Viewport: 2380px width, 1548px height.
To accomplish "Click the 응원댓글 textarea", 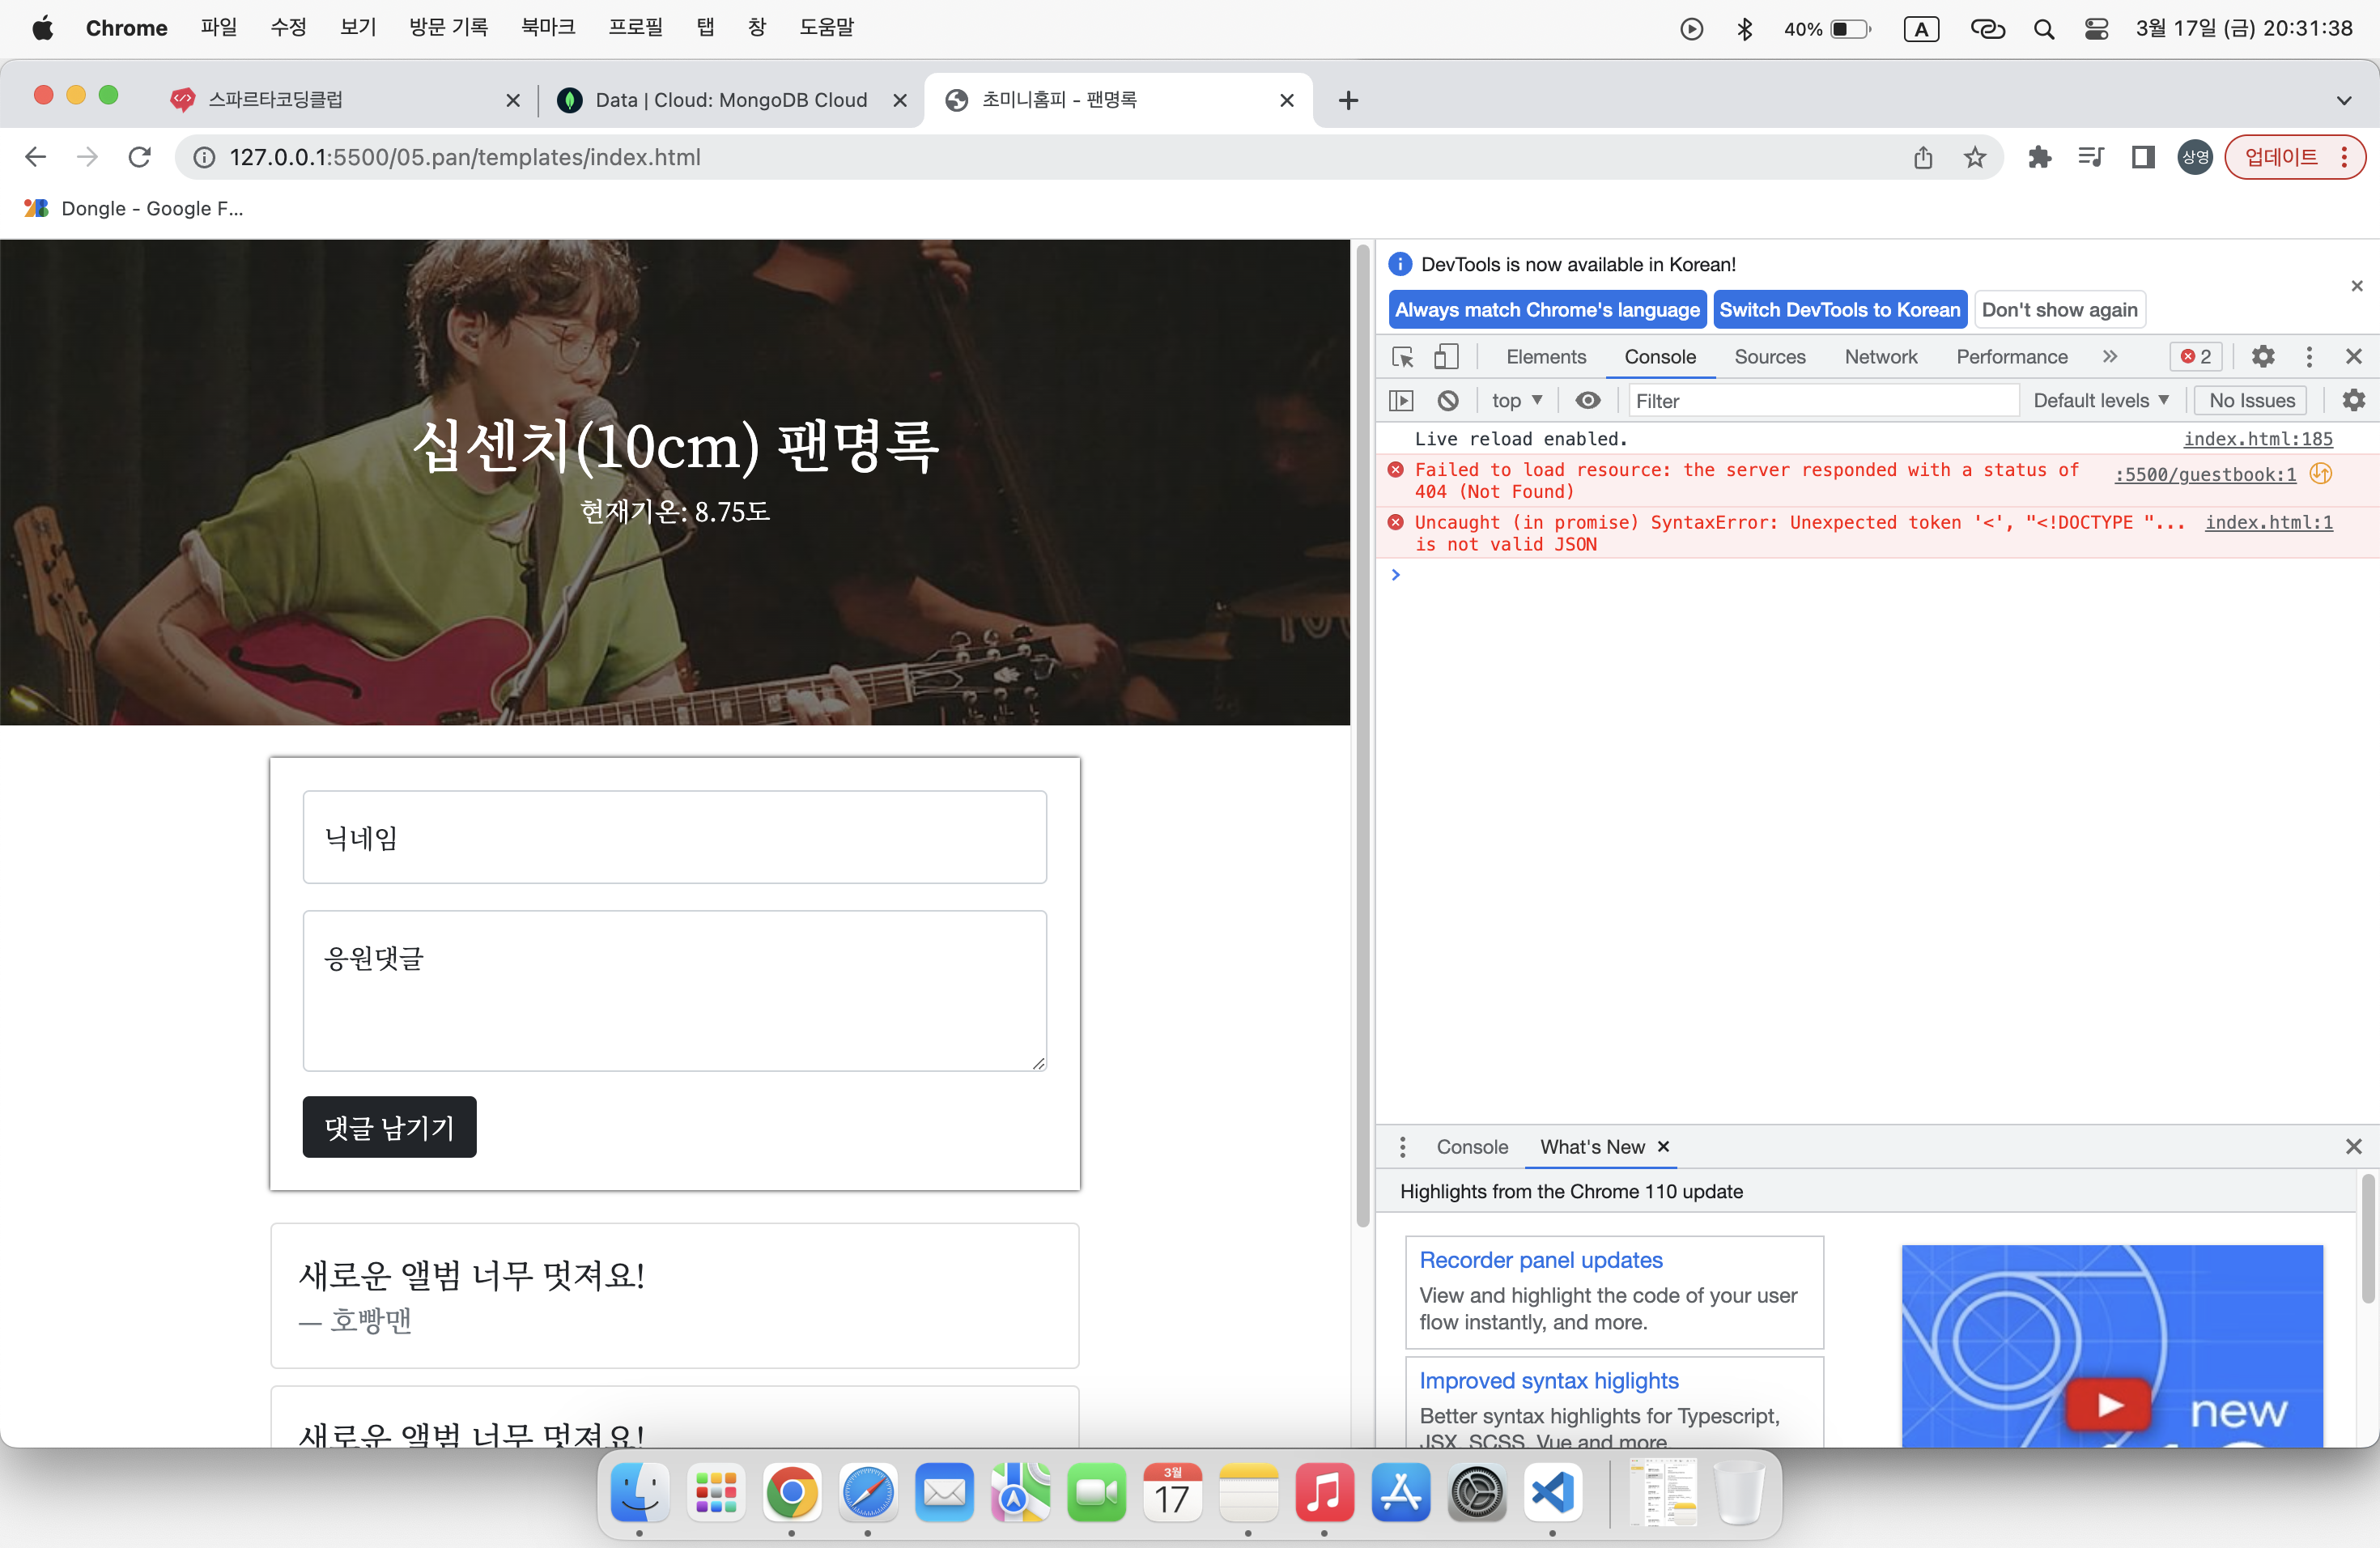I will 675,991.
